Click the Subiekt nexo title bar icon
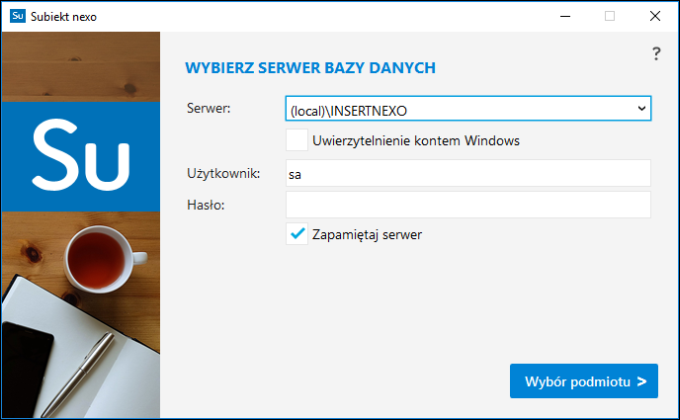The image size is (680, 420). pyautogui.click(x=18, y=16)
